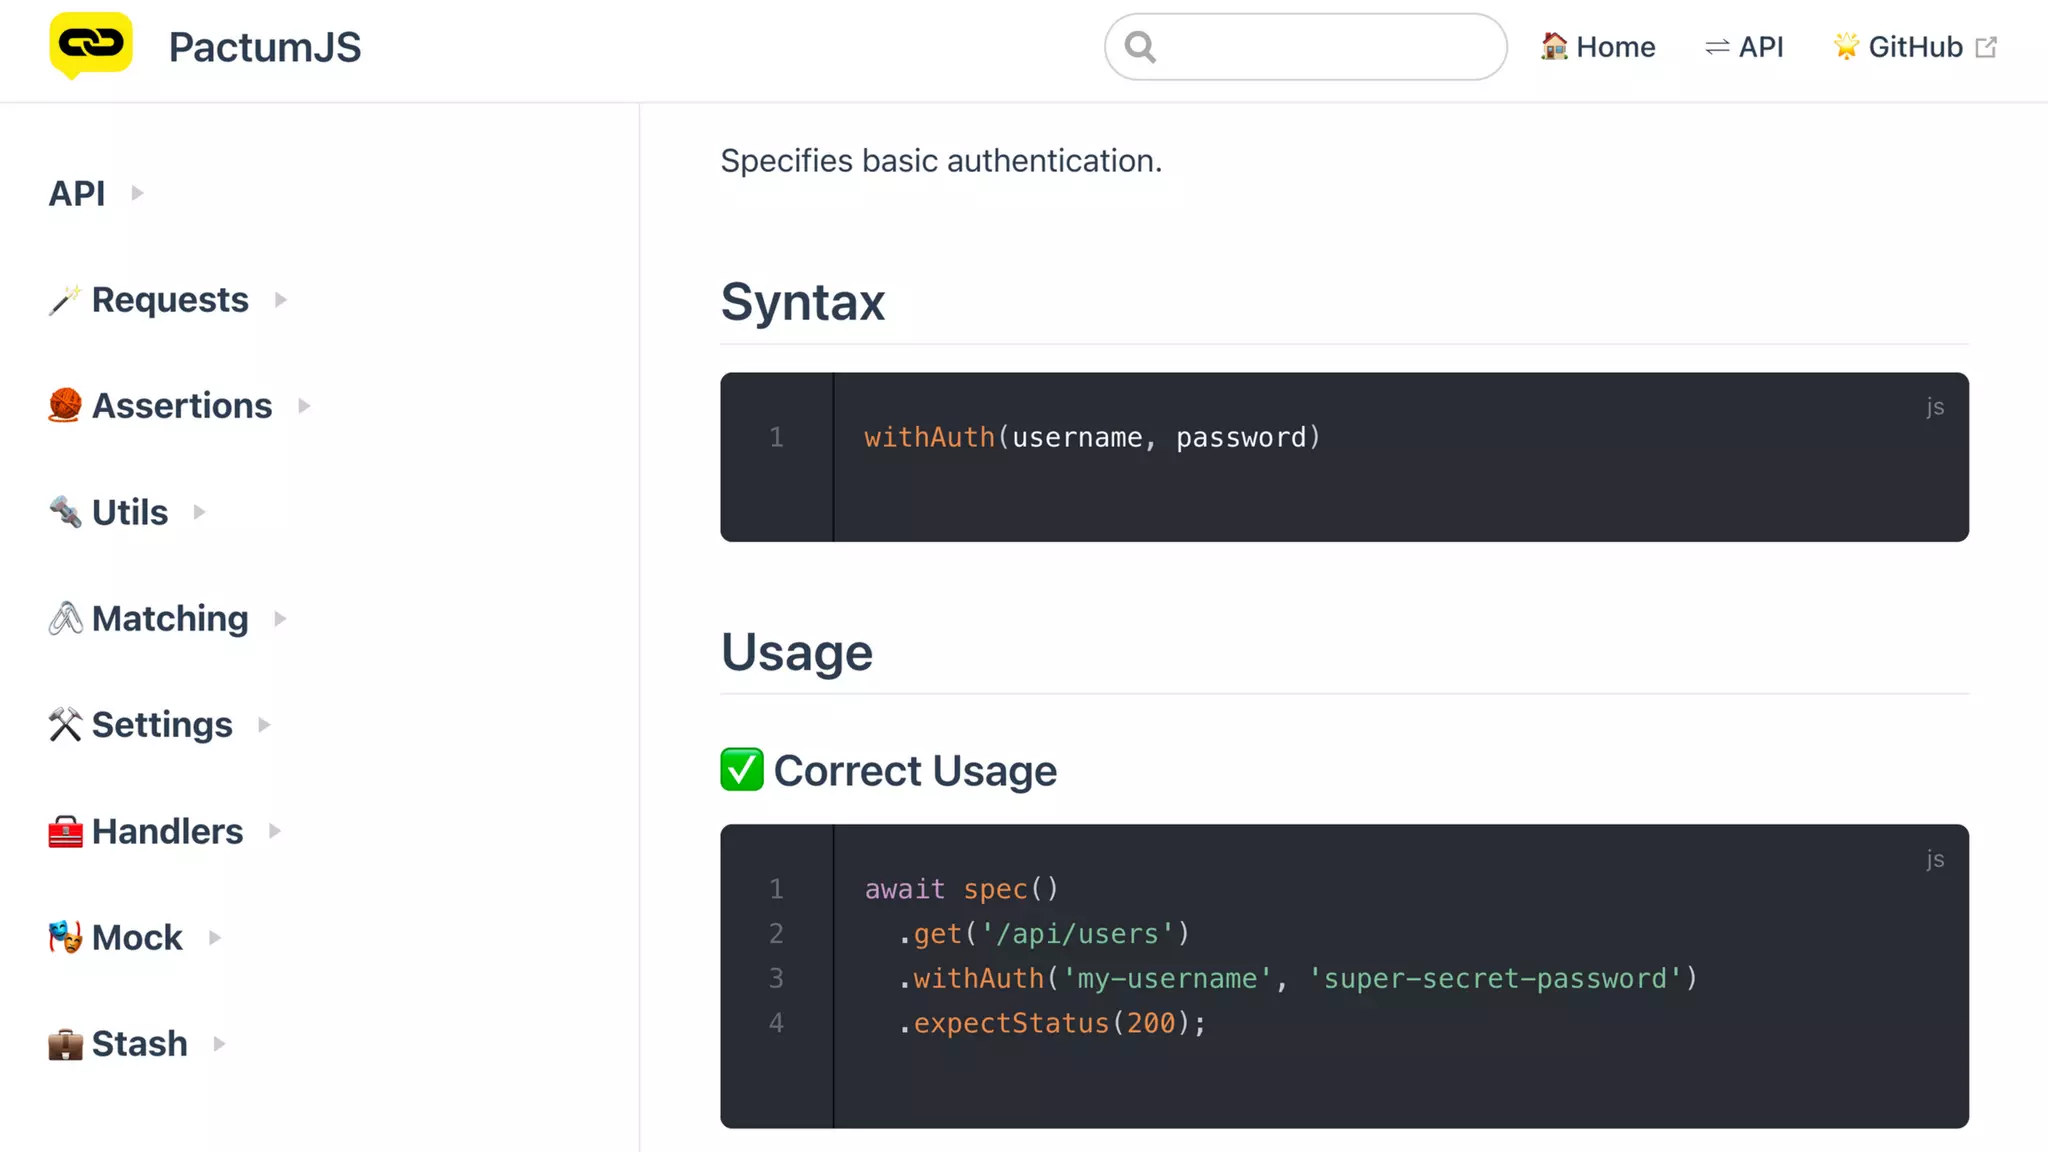Expand the Requests section arrow

[281, 300]
